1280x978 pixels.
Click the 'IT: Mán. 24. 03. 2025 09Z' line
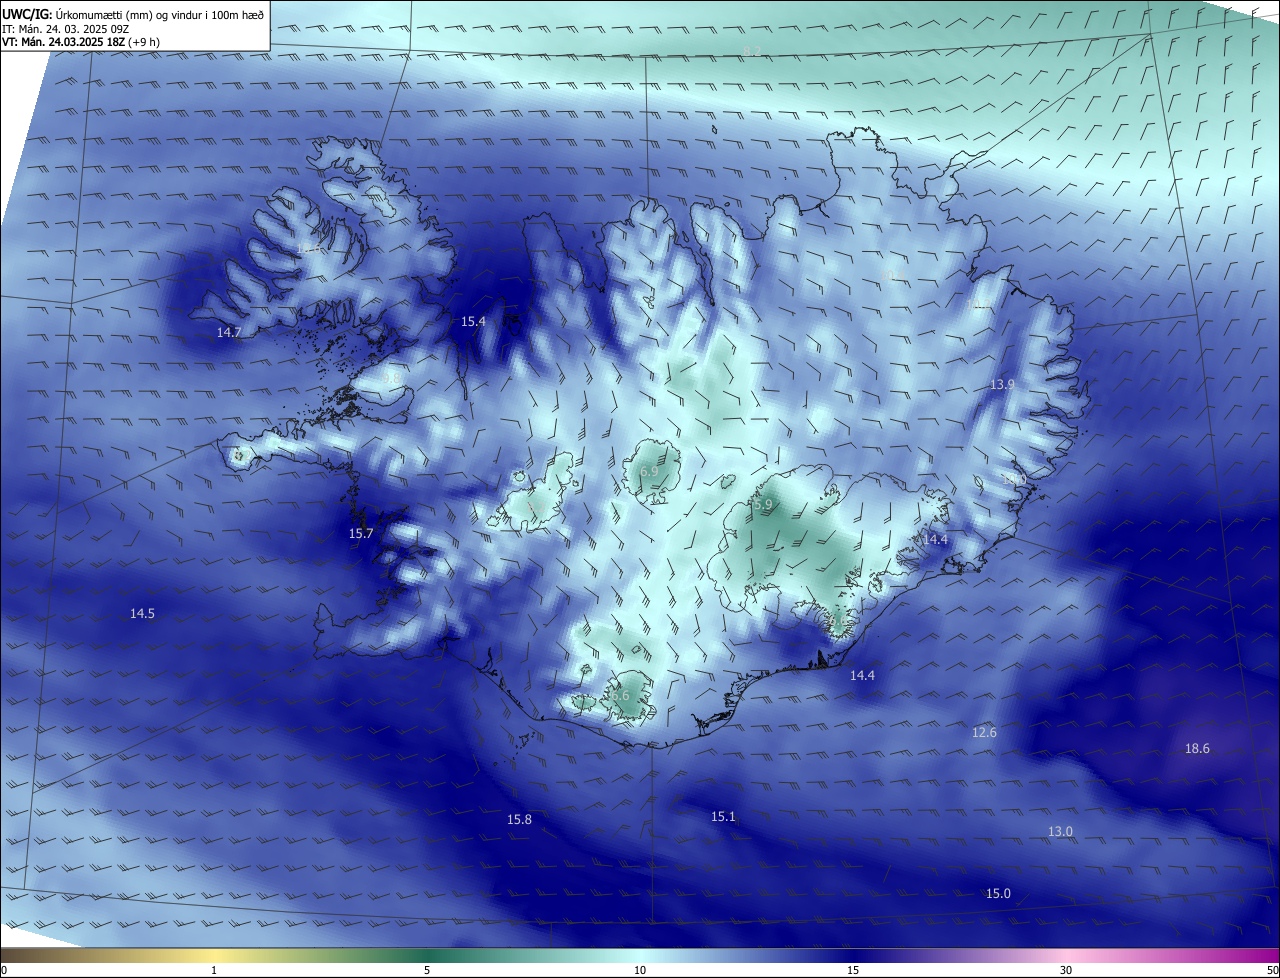point(65,28)
